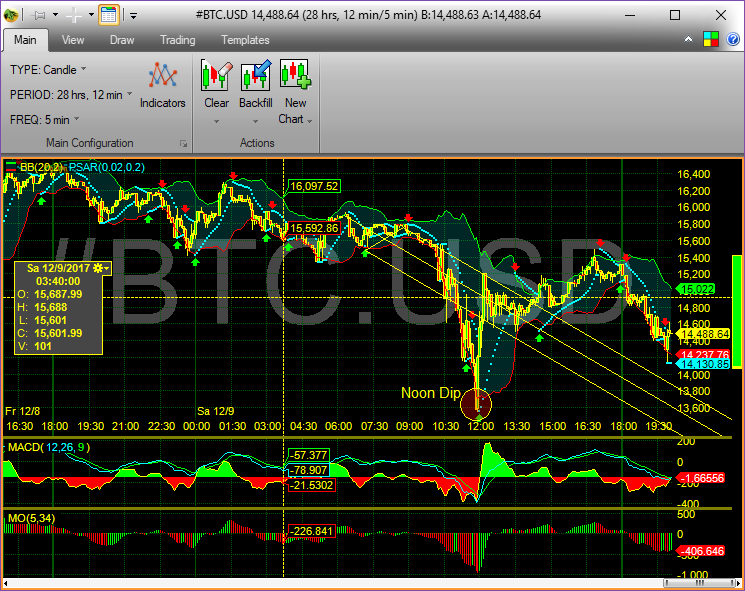Screen dimensions: 745x591
Task: Click the MACD(12,26,9) indicator label
Action: (x=49, y=447)
